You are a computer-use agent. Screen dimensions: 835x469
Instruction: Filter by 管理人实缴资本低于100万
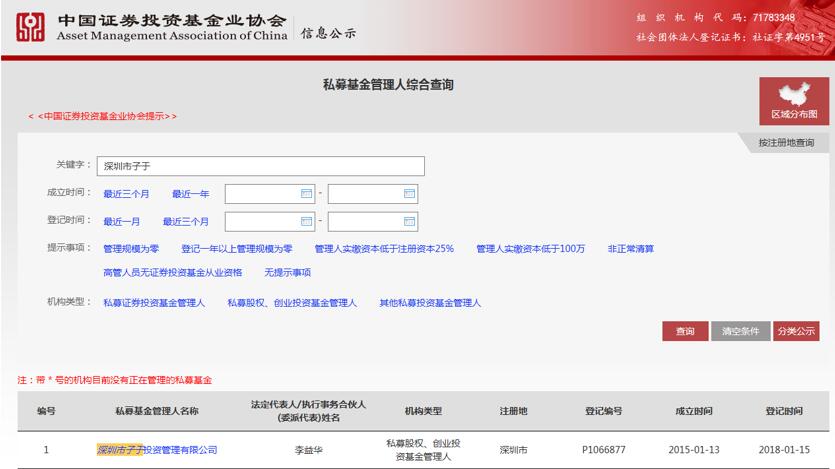(x=530, y=249)
